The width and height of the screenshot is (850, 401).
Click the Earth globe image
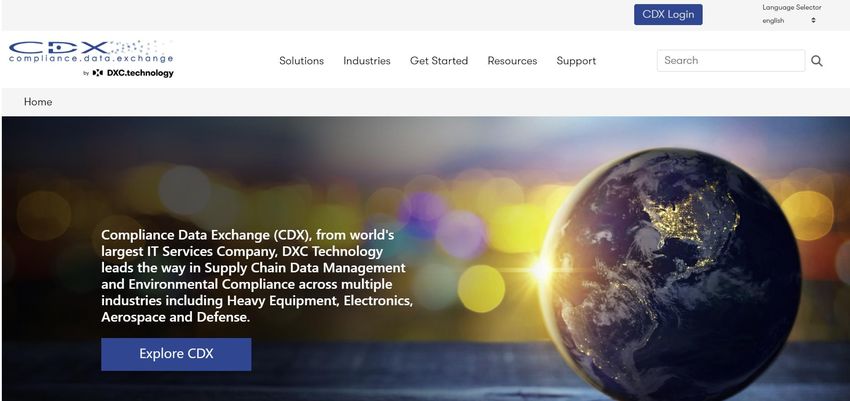(670, 274)
